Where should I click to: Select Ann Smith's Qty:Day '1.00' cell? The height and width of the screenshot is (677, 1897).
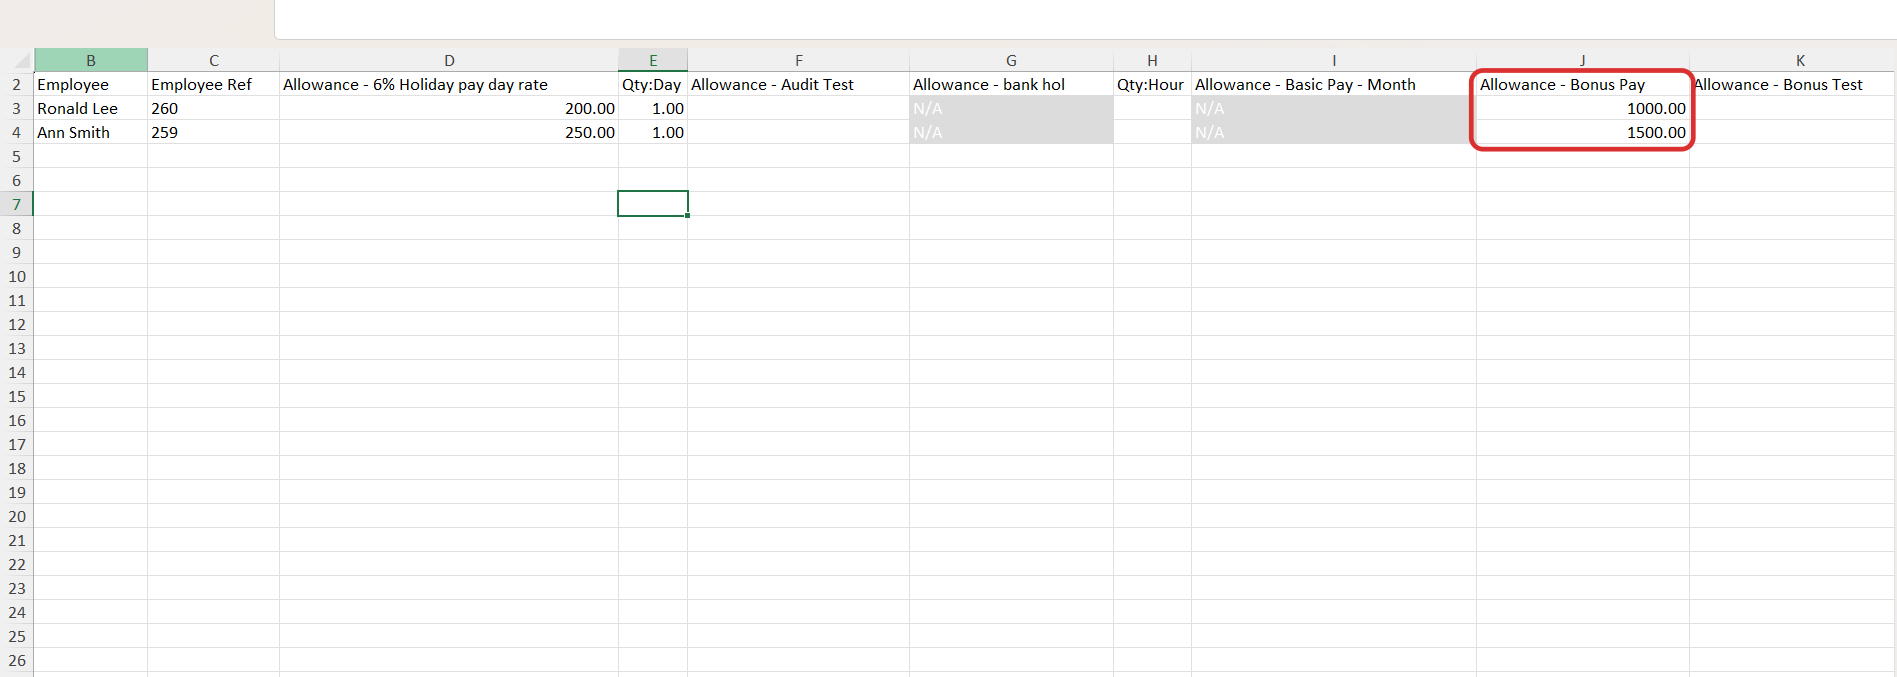pos(653,132)
